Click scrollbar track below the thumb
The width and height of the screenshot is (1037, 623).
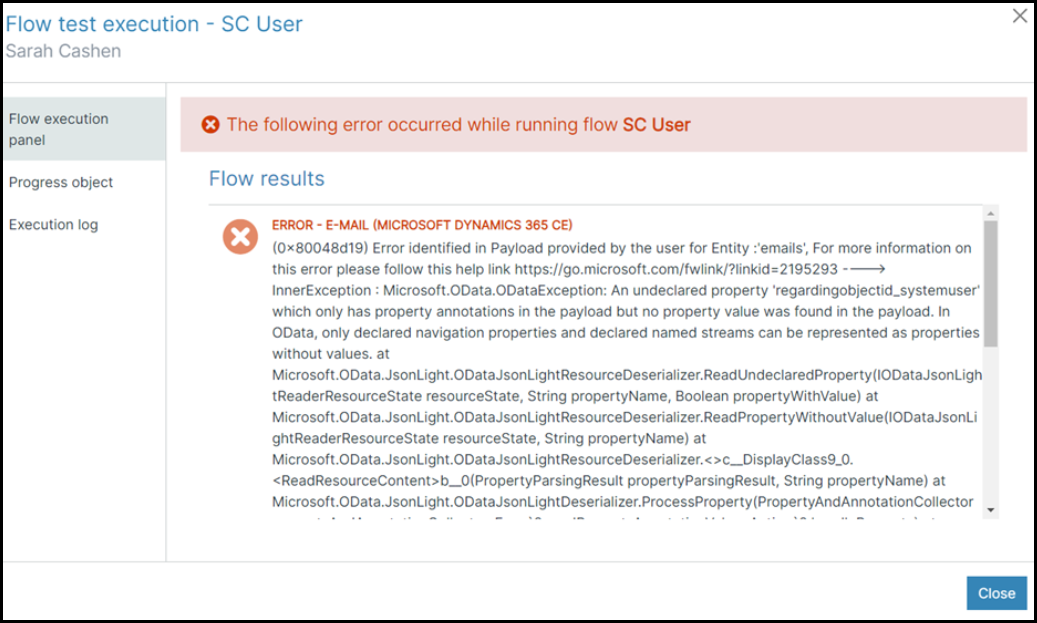pyautogui.click(x=990, y=425)
